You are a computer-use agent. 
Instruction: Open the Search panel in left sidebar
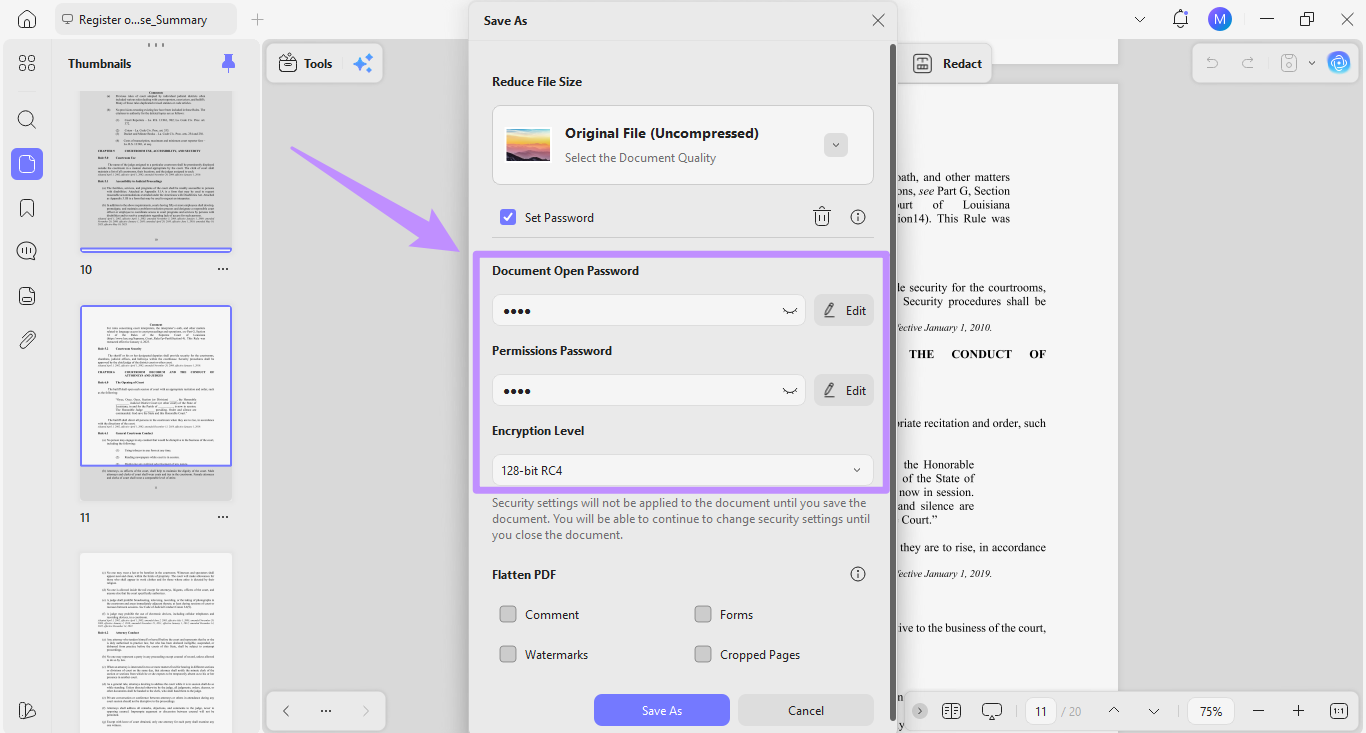27,120
